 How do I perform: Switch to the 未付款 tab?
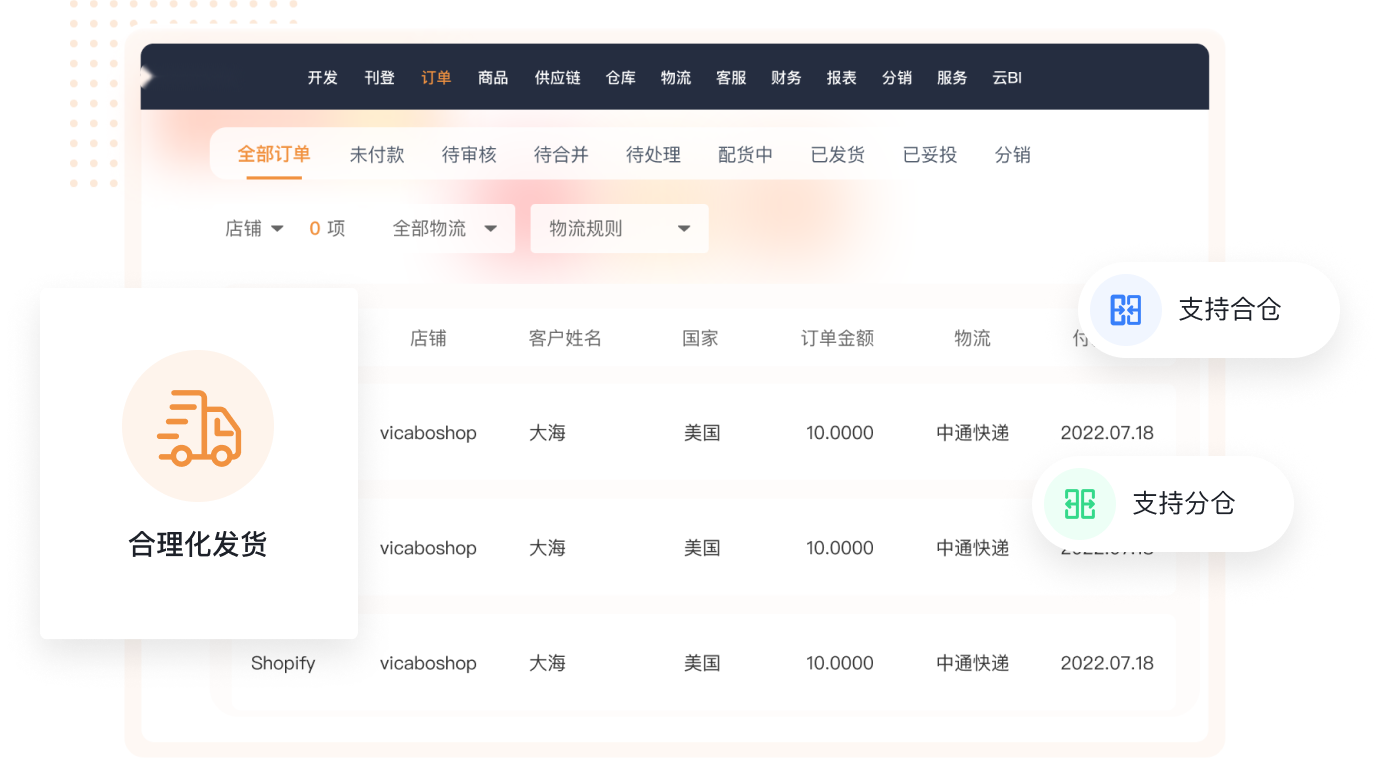377,155
